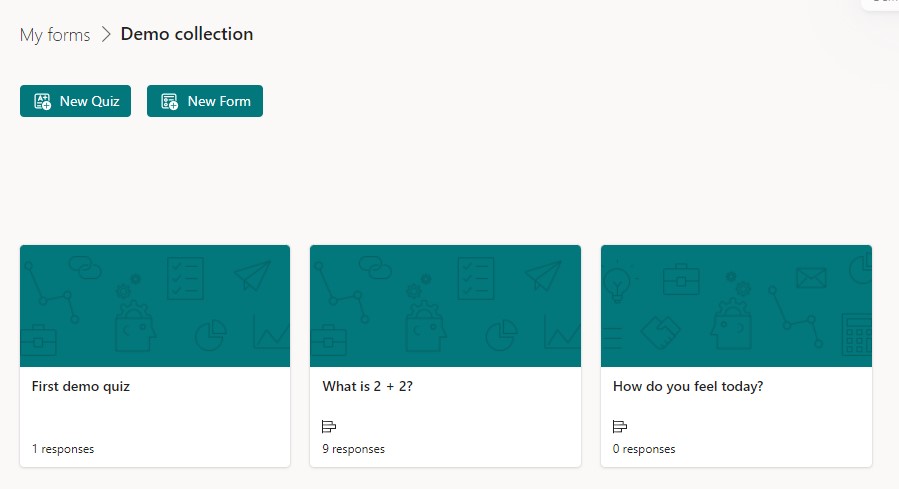899x489 pixels.
Task: Click the 'How do you feel today?' banner thumbnail
Action: click(x=736, y=306)
